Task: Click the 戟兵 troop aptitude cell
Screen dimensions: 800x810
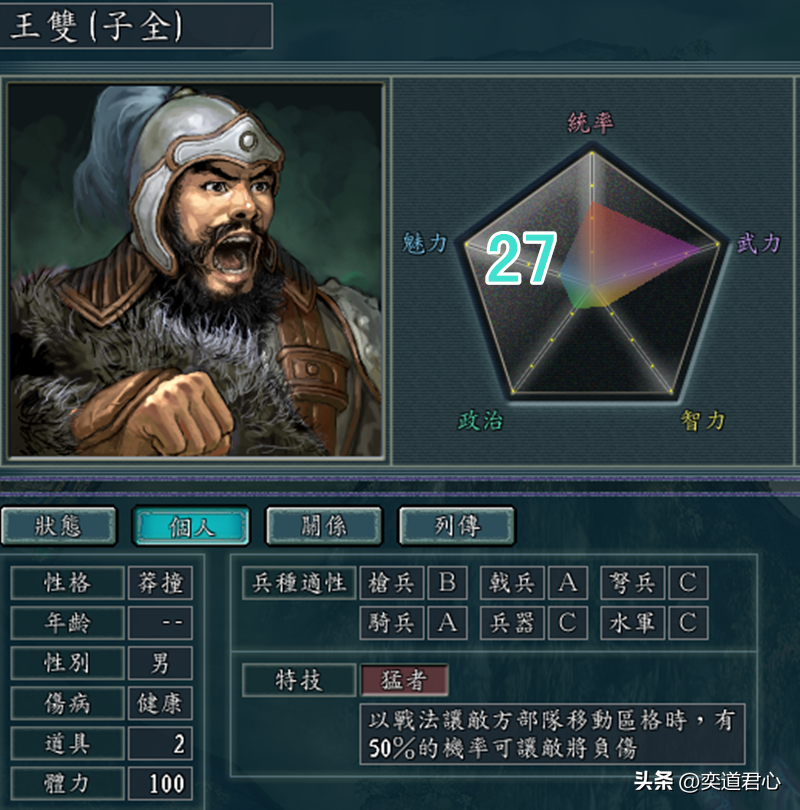Action: point(512,583)
